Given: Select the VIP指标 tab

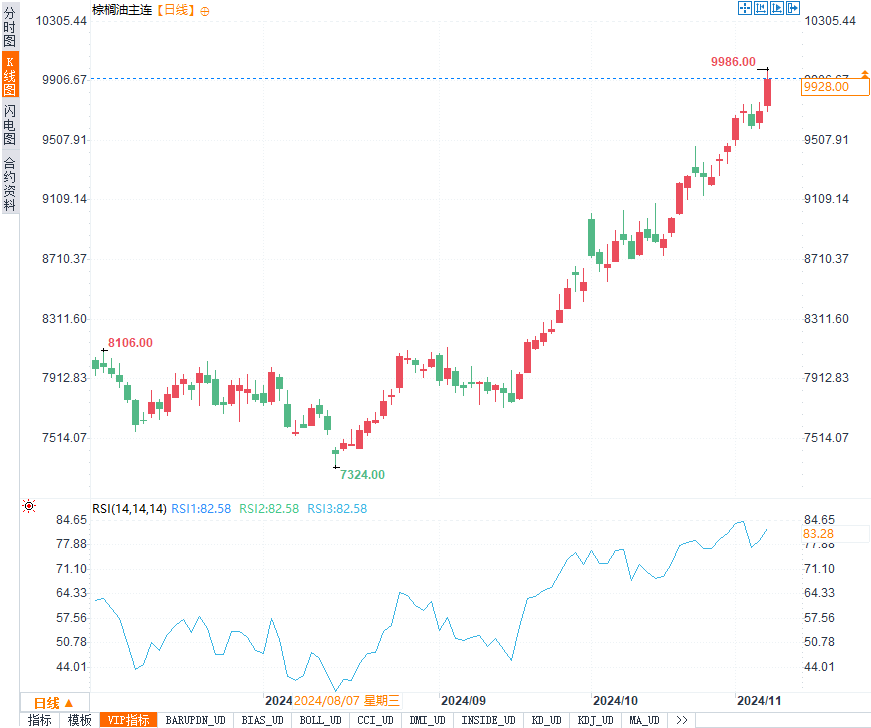Looking at the screenshot, I should [129, 720].
